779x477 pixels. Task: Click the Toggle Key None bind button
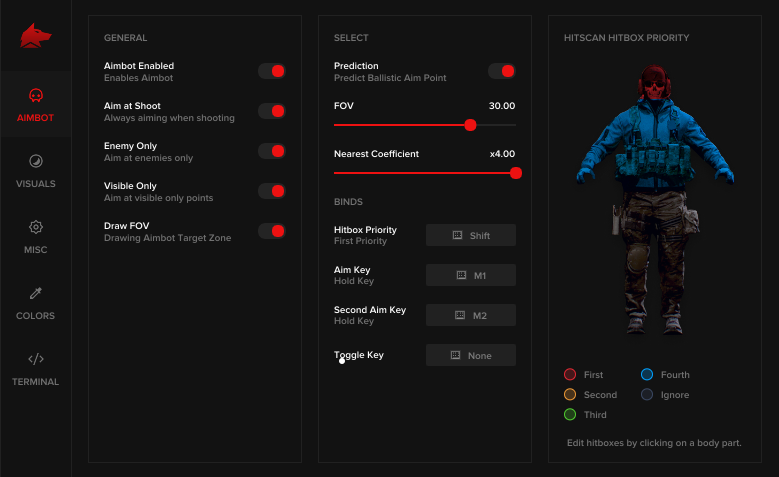[471, 355]
